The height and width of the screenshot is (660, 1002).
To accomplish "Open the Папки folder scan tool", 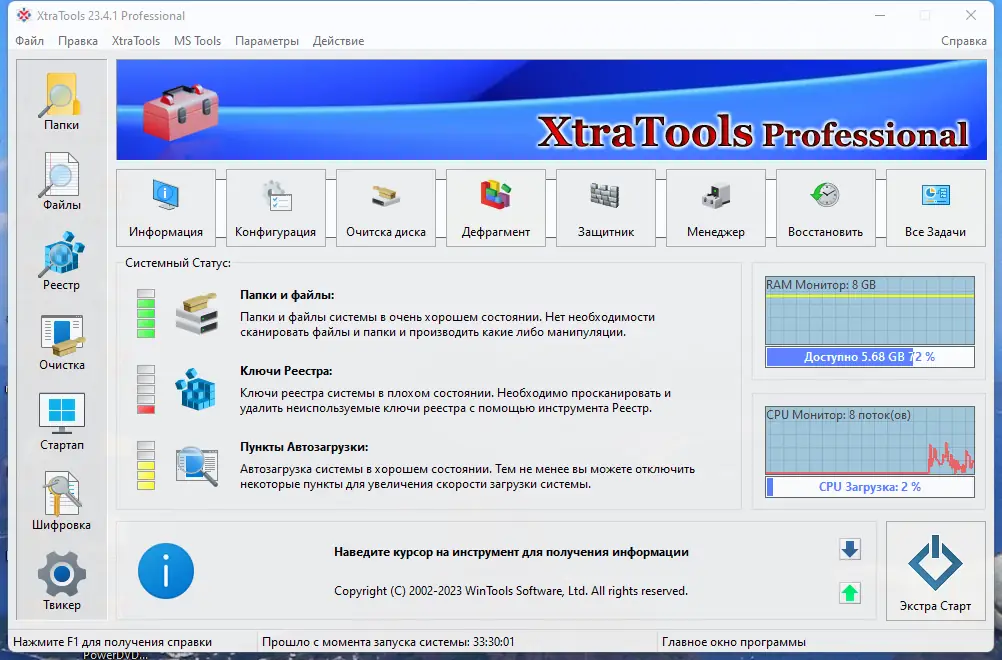I will point(61,101).
